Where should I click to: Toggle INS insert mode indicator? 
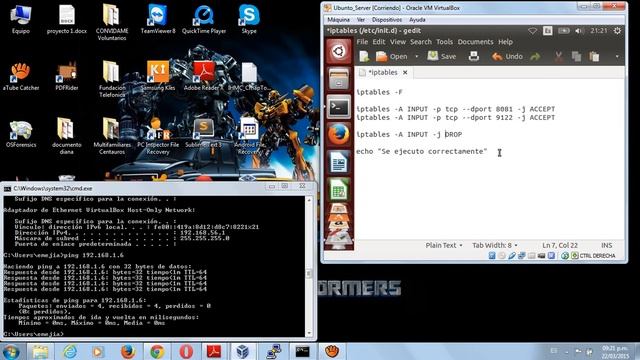[x=606, y=245]
